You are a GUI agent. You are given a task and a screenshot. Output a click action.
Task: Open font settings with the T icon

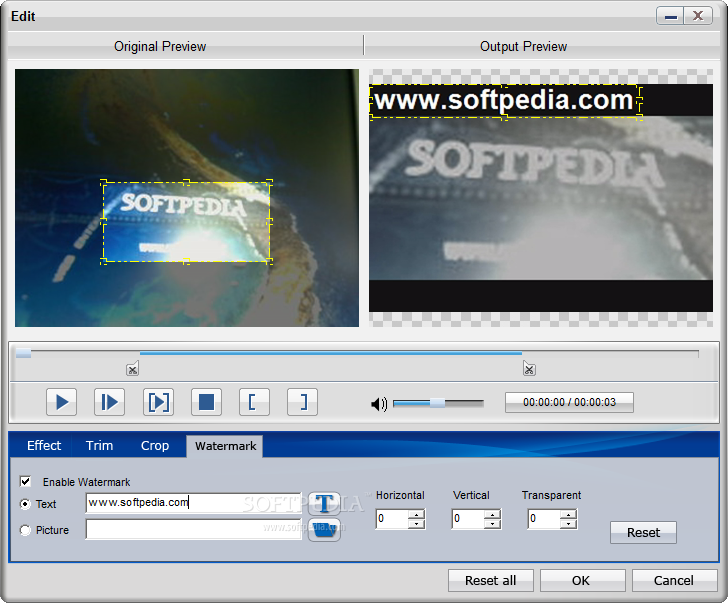point(324,504)
